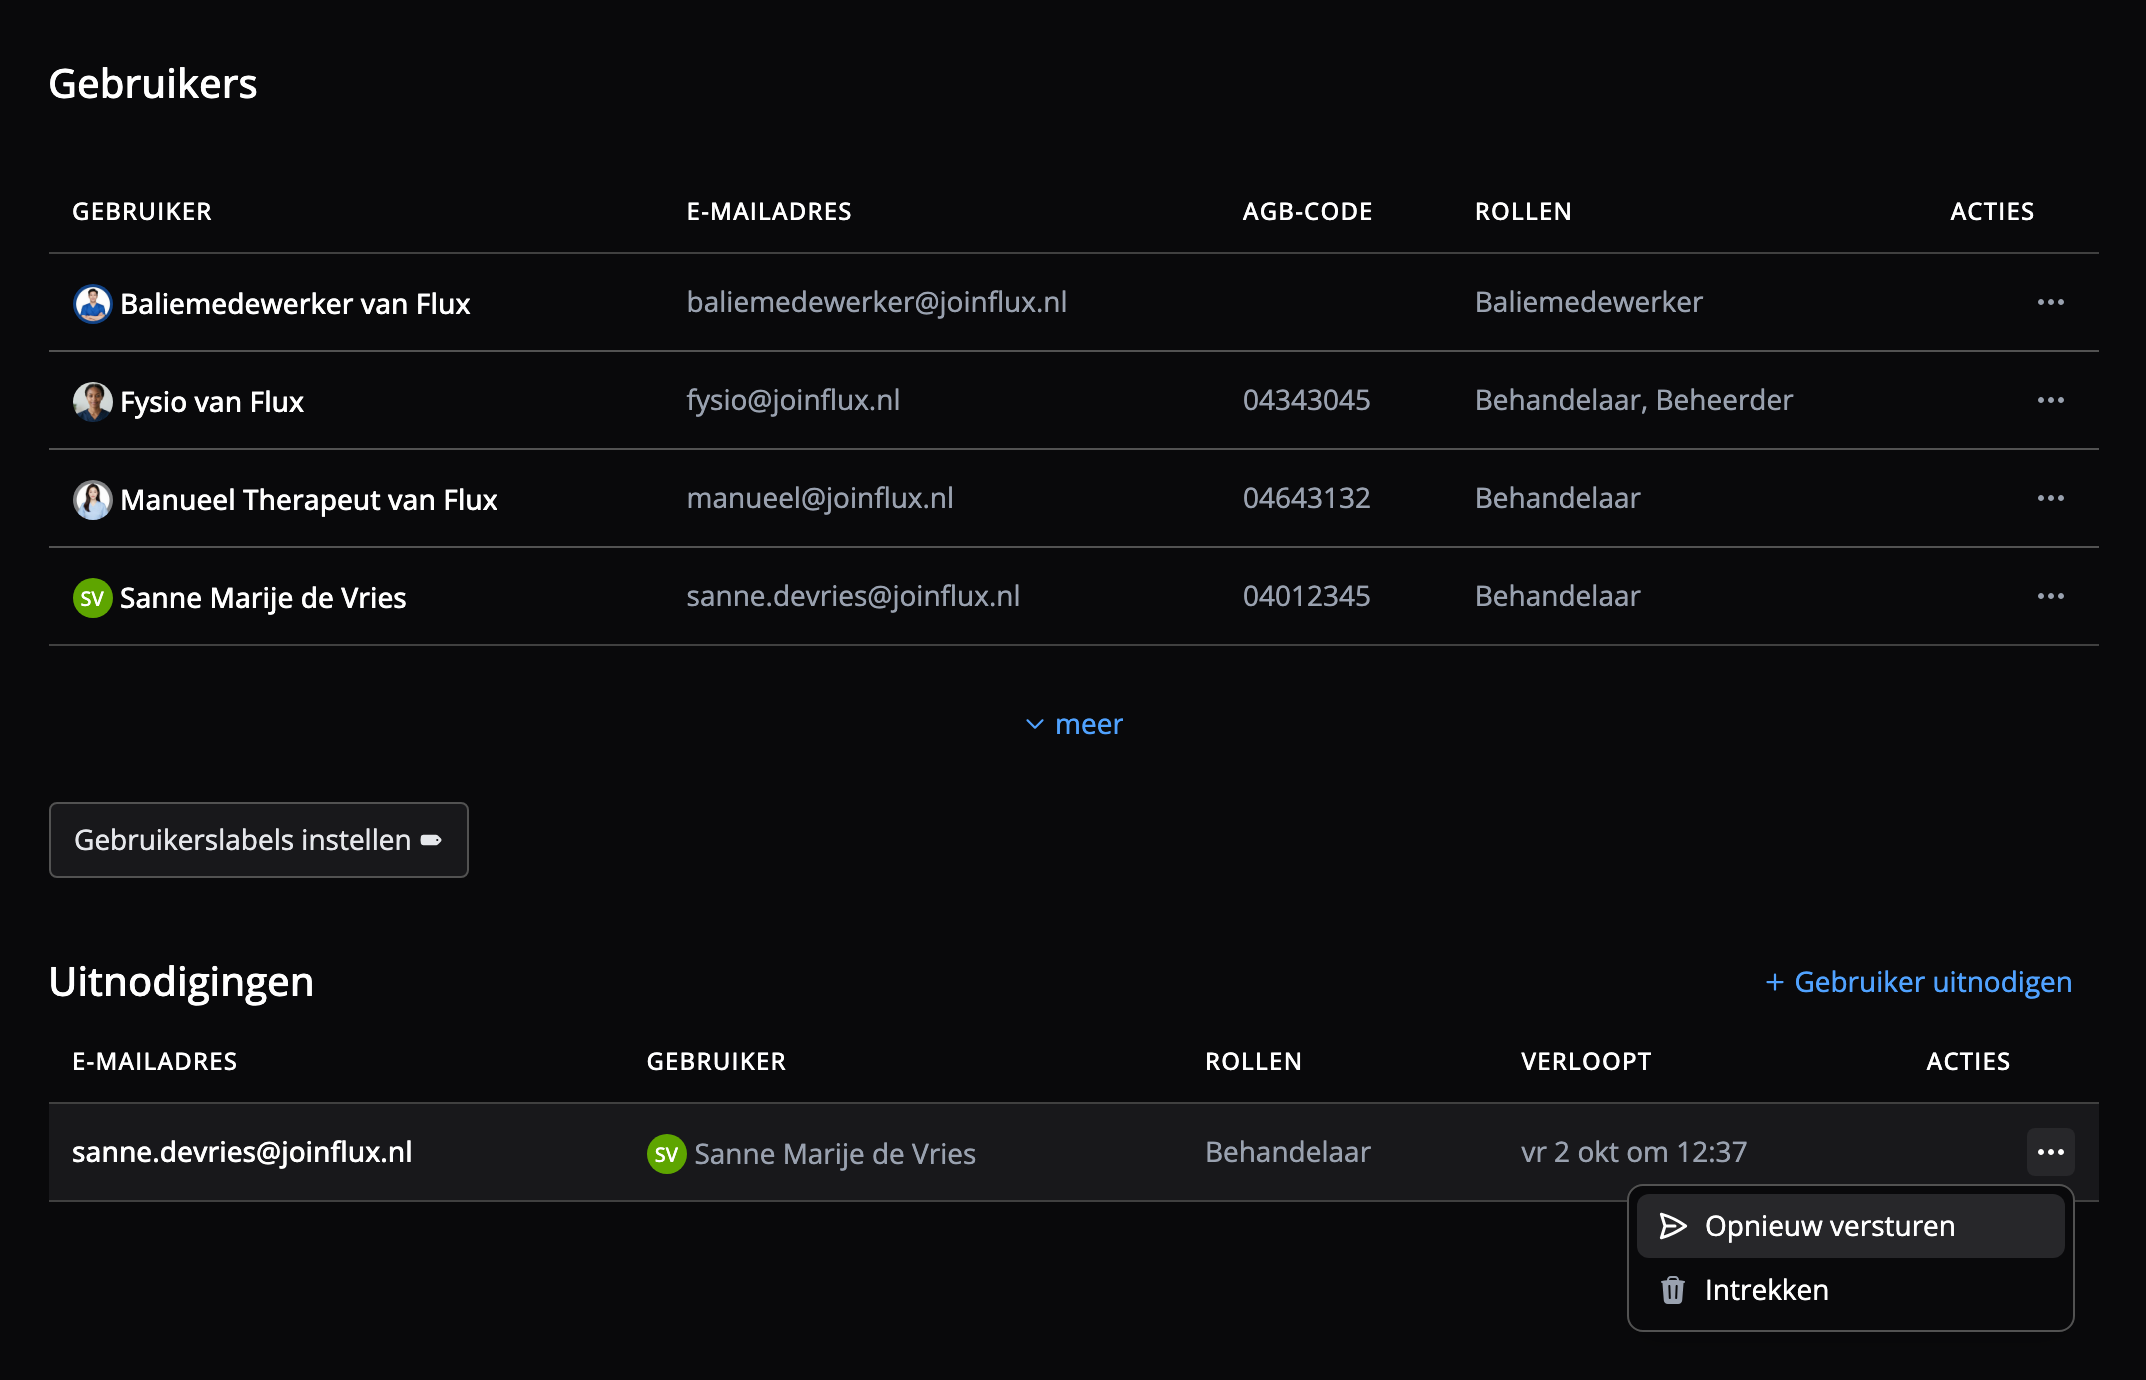
Task: Click AGB-code 04343045
Action: pos(1306,400)
